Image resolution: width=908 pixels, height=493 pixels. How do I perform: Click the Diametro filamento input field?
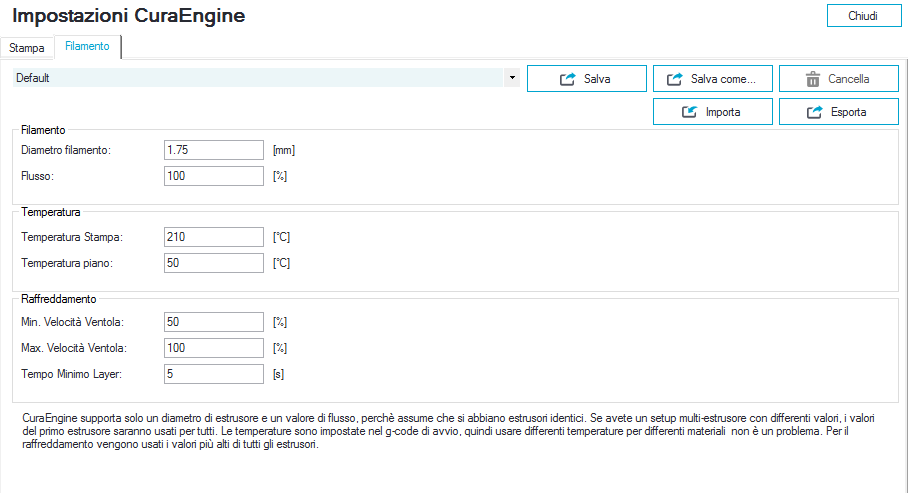[213, 150]
